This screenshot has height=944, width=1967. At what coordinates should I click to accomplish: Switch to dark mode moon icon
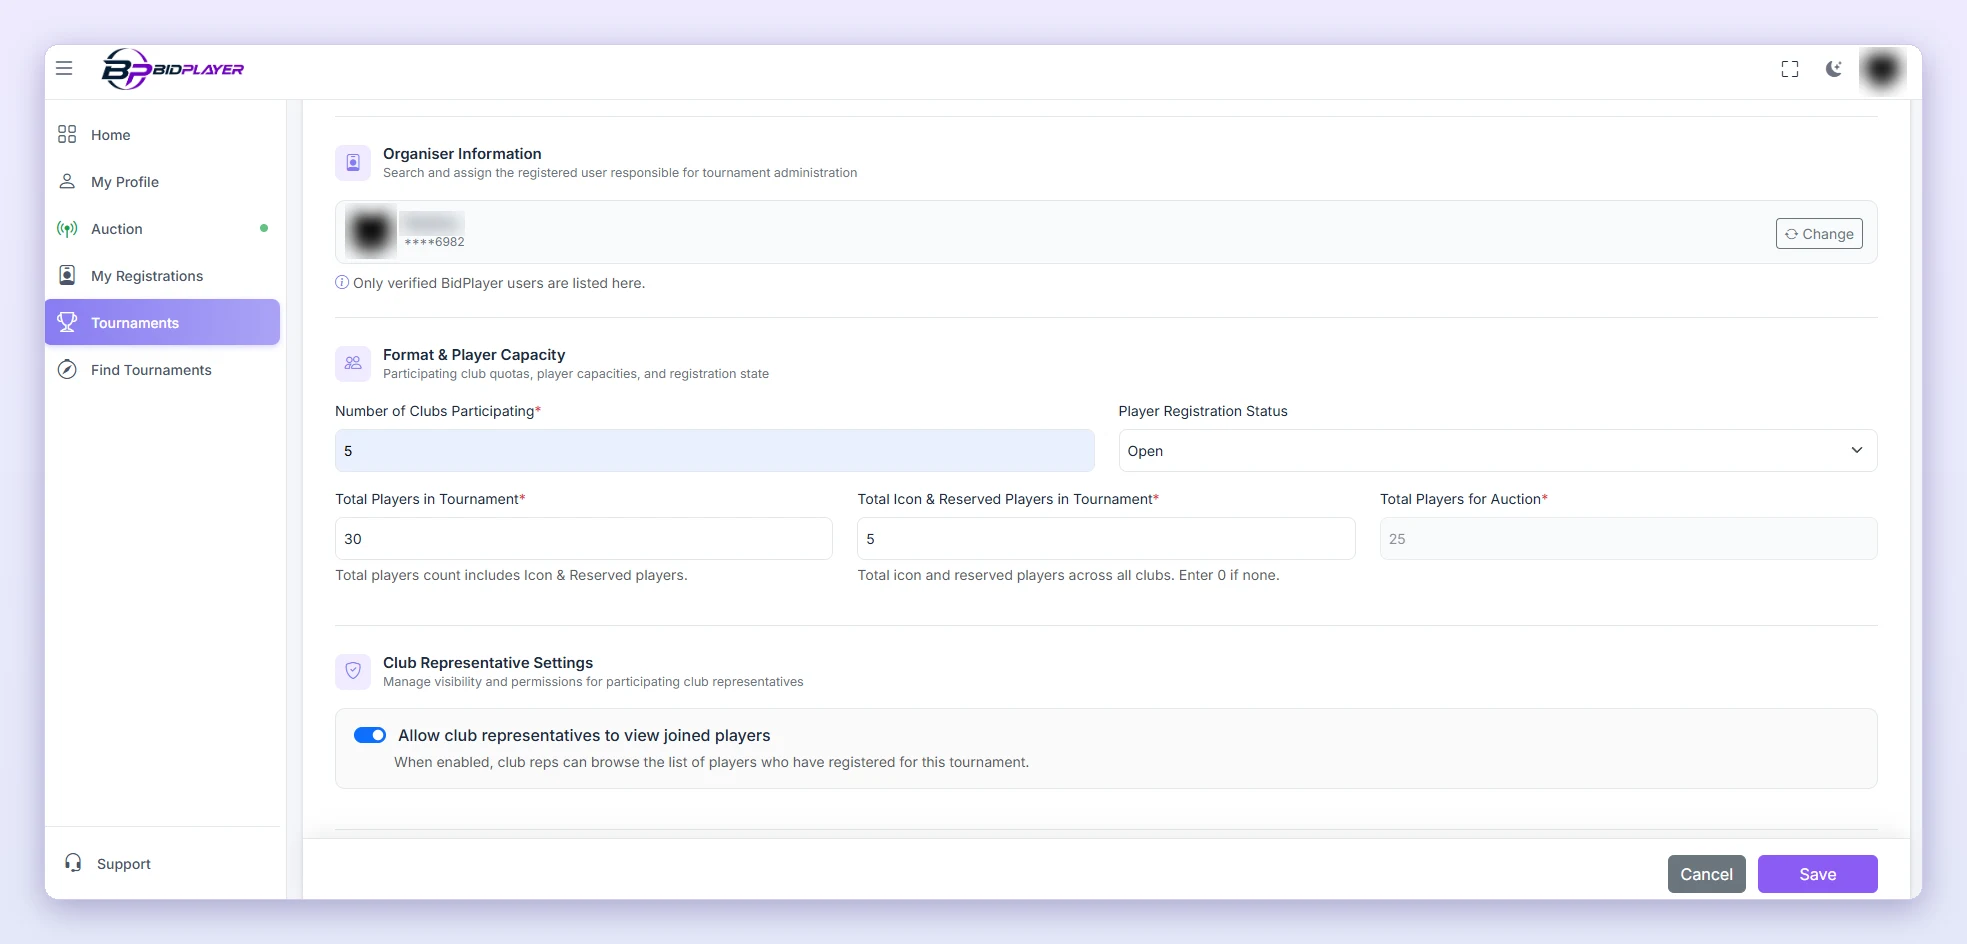click(x=1834, y=69)
